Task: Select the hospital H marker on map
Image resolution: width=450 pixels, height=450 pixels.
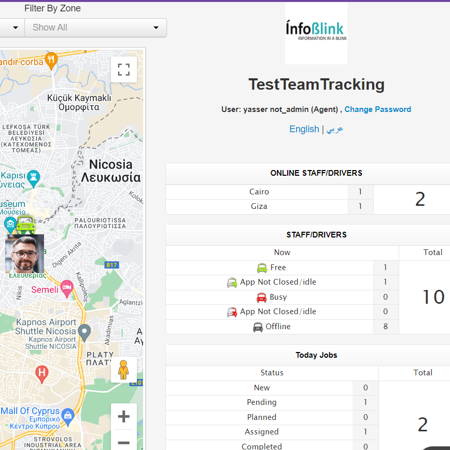Action: [42, 374]
